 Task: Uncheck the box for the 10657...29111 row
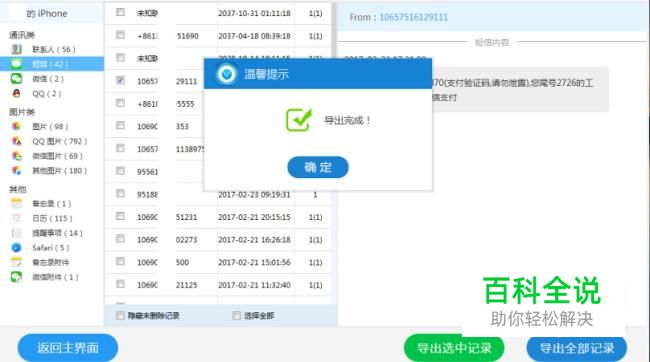(120, 80)
